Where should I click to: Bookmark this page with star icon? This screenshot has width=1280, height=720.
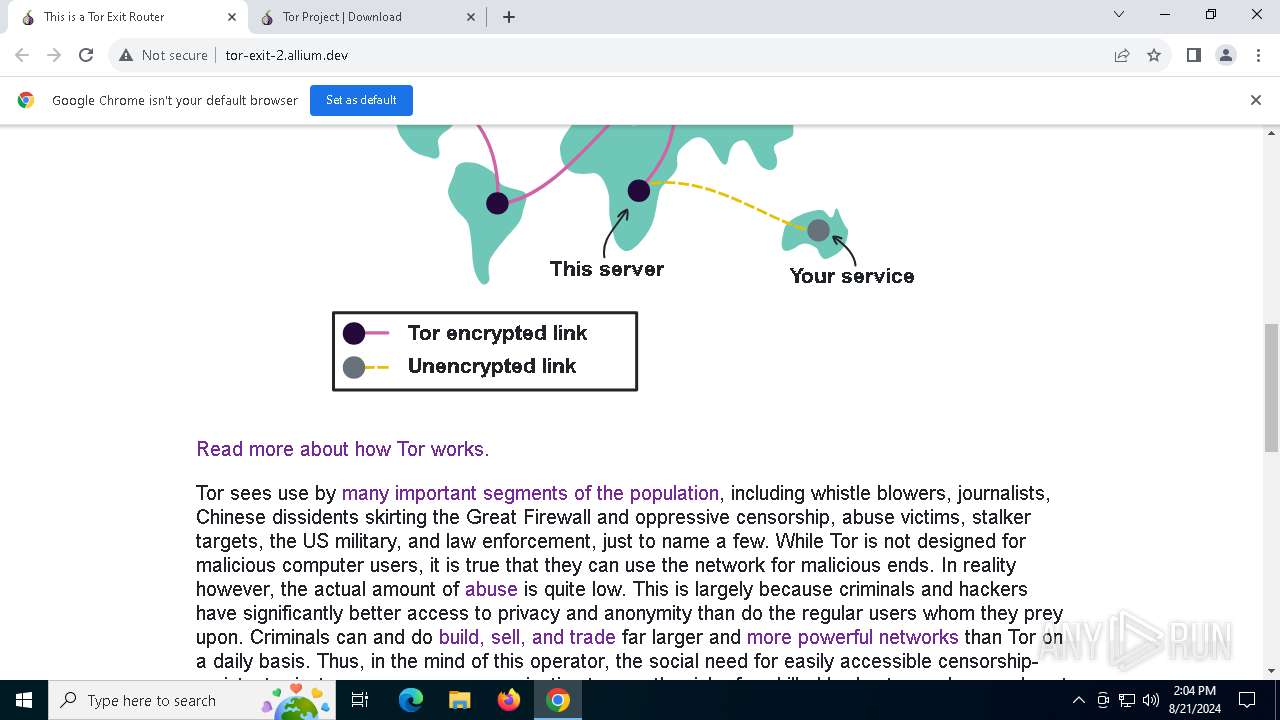[x=1154, y=55]
